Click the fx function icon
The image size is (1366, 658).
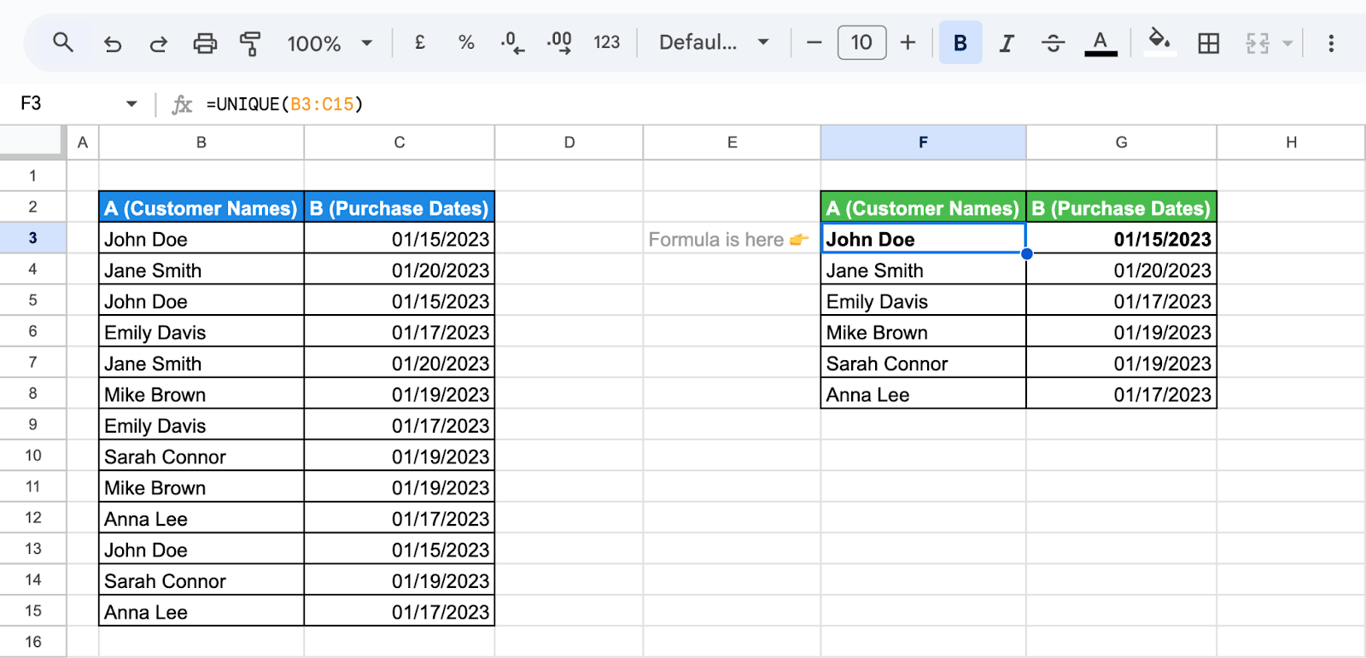(182, 104)
